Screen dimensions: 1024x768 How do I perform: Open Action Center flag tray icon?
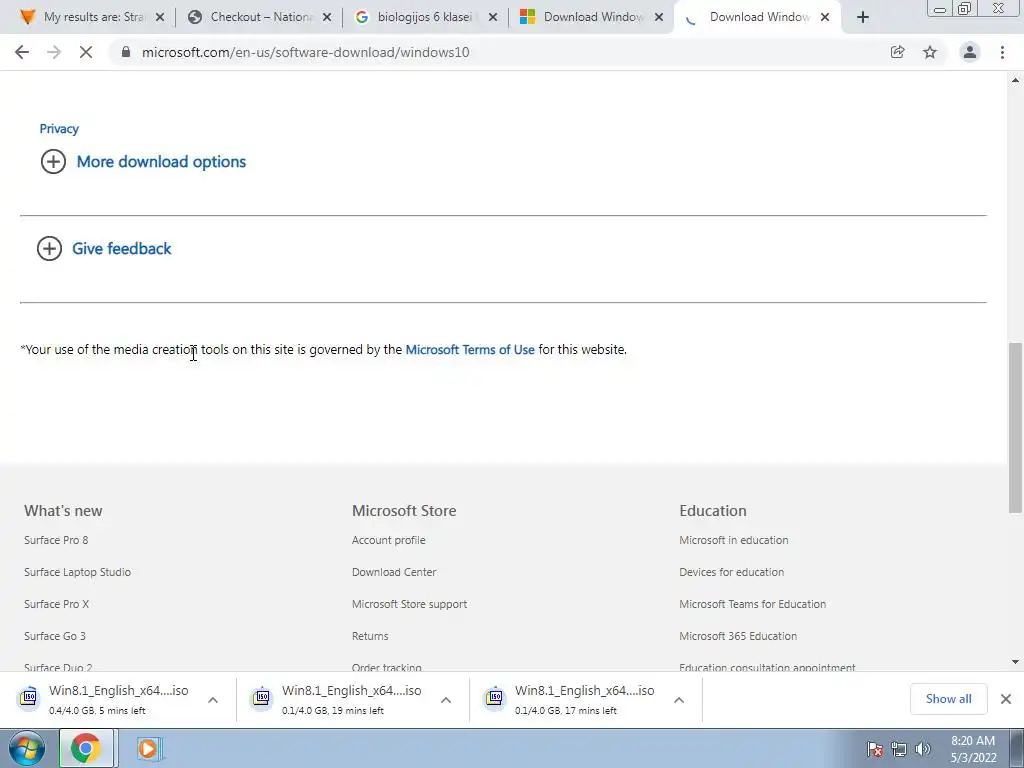coord(875,749)
